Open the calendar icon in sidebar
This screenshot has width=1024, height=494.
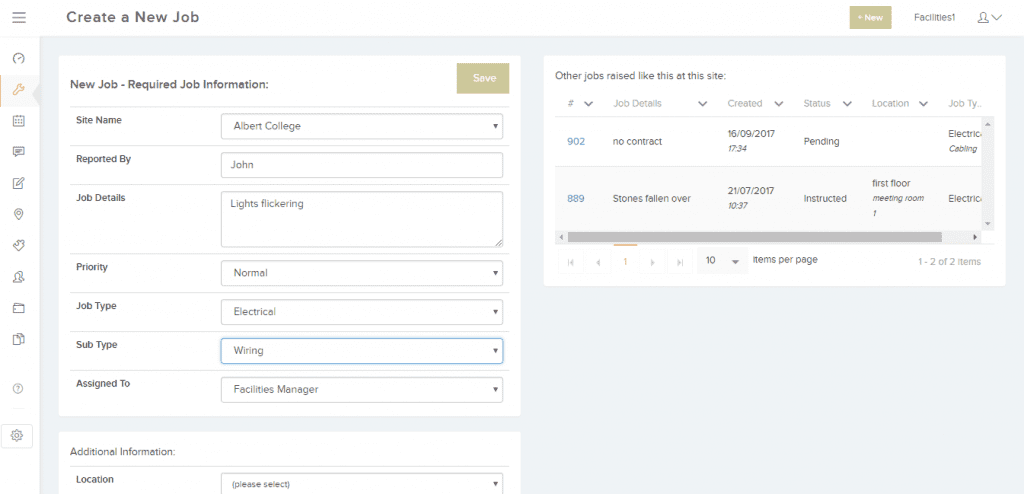click(18, 121)
